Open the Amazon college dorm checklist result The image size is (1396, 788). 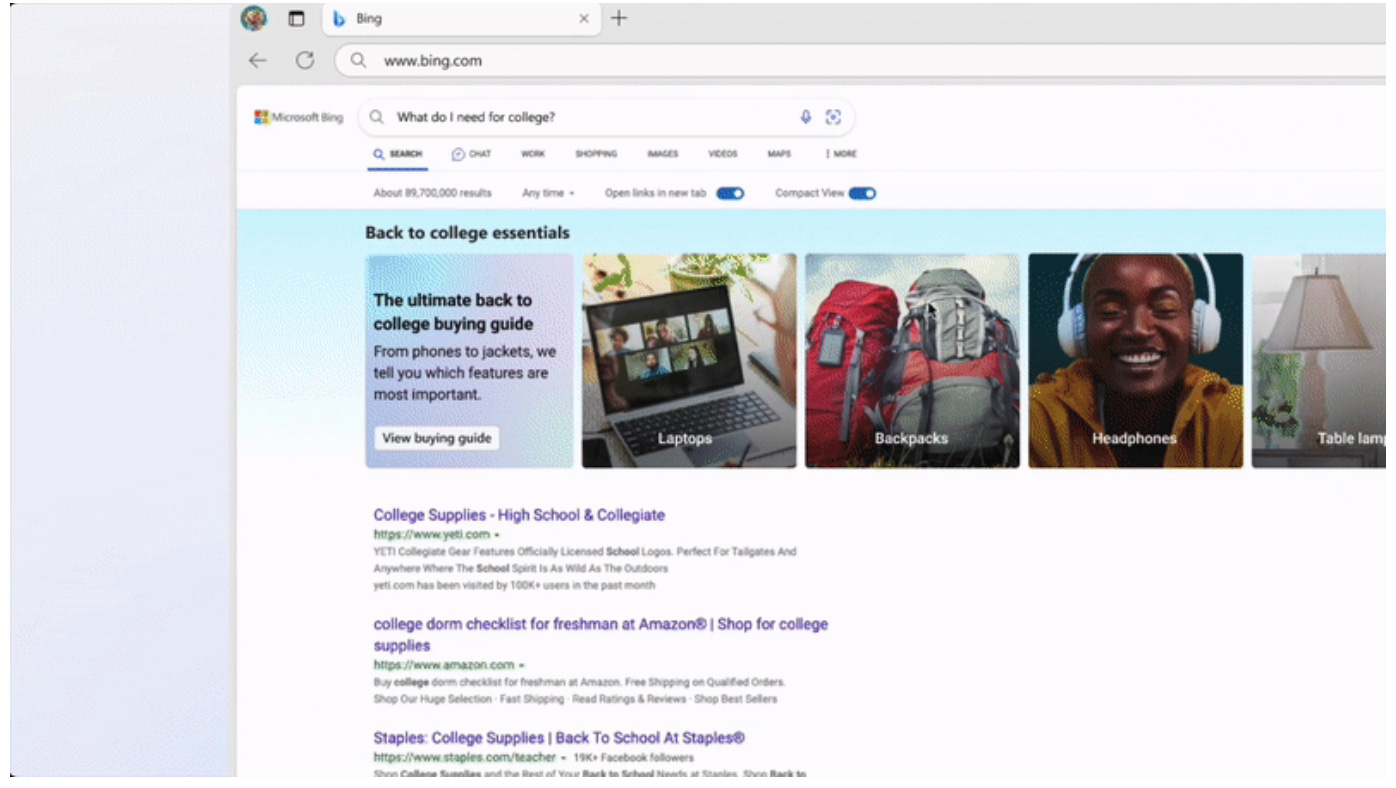[600, 635]
